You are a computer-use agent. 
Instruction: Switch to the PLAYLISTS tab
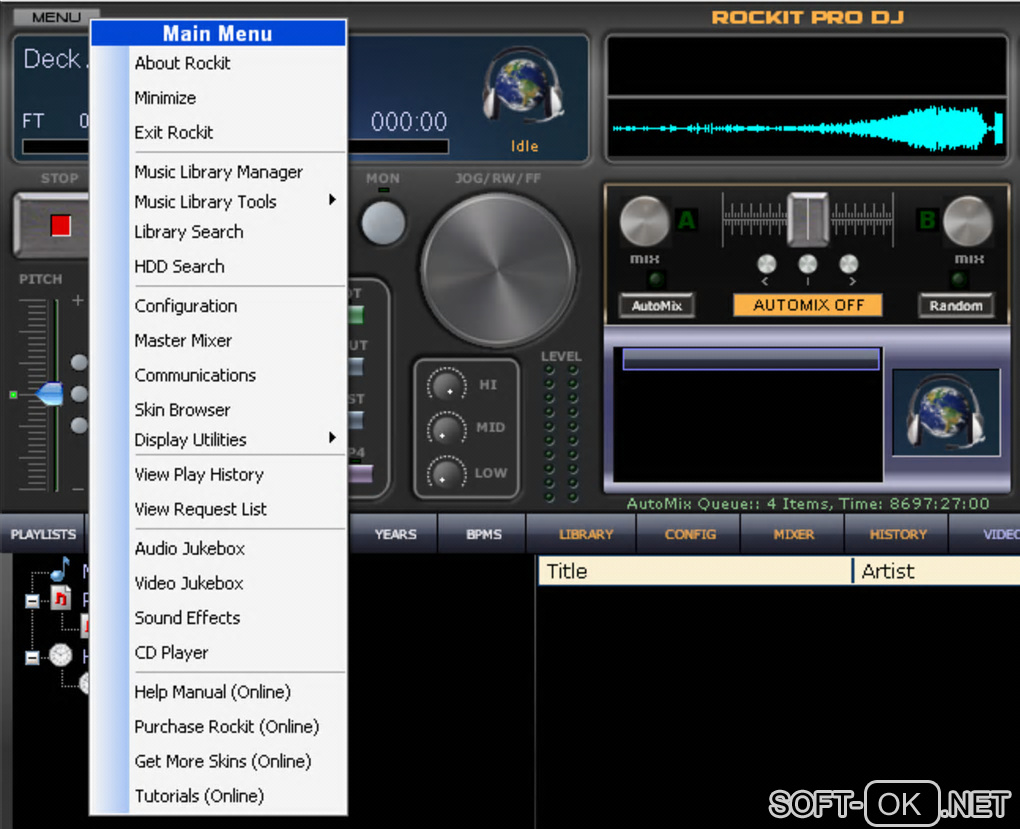43,534
